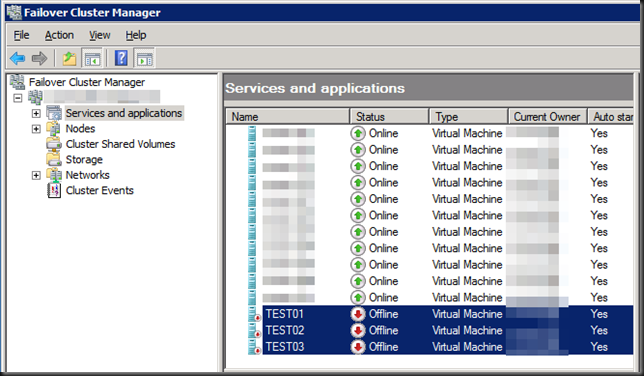Click Virtual Machine type text for TEST02

(467, 330)
